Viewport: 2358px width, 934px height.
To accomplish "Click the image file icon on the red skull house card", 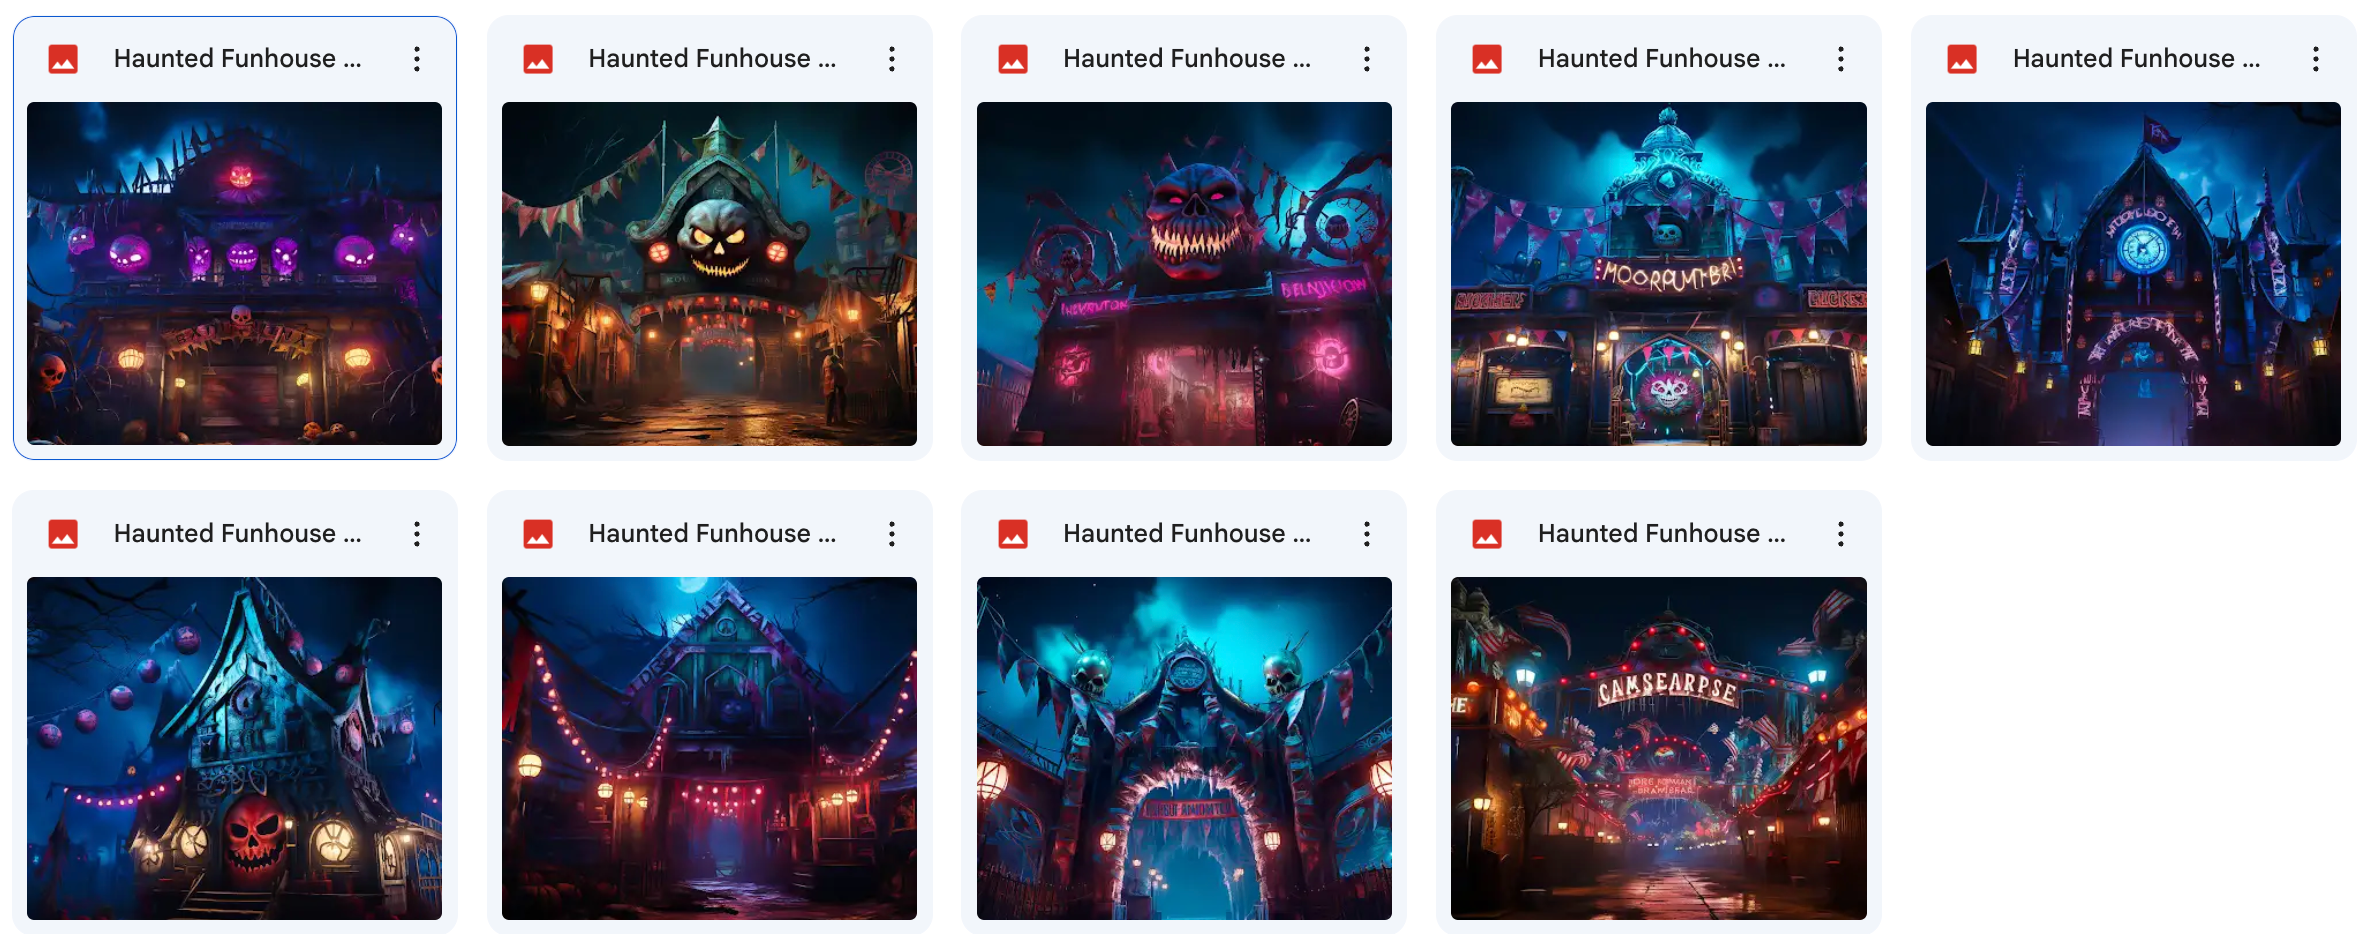I will (63, 533).
